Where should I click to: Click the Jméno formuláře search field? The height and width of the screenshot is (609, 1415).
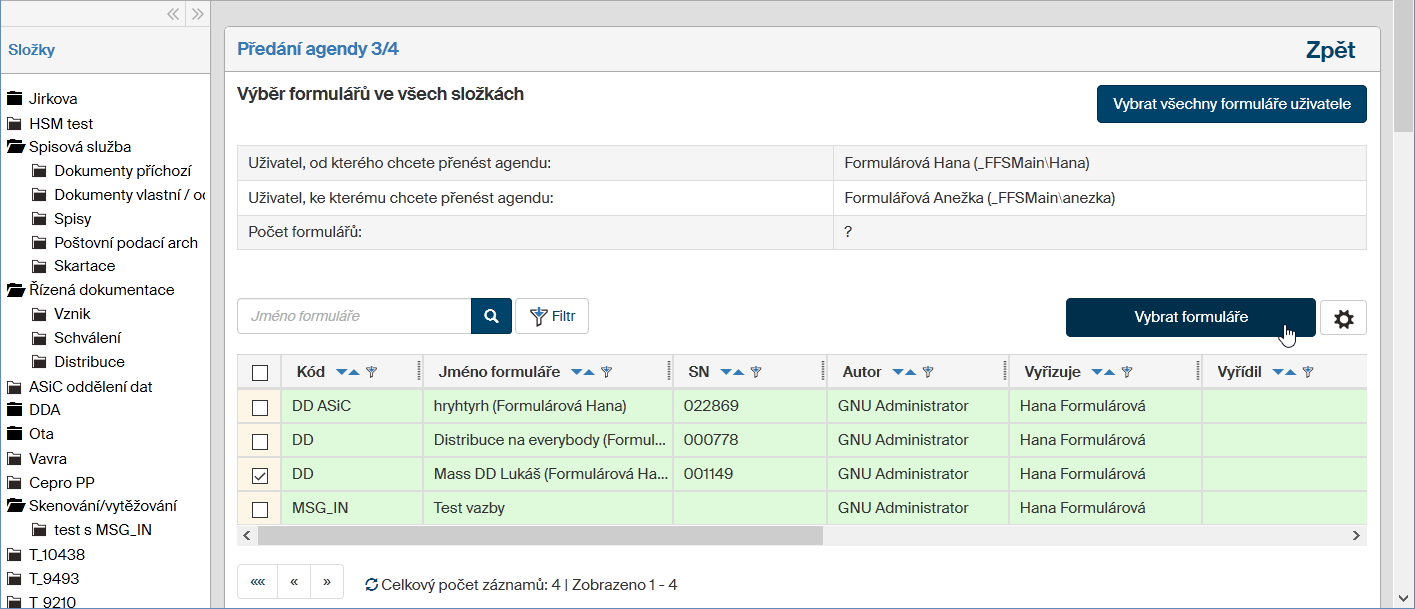(354, 316)
